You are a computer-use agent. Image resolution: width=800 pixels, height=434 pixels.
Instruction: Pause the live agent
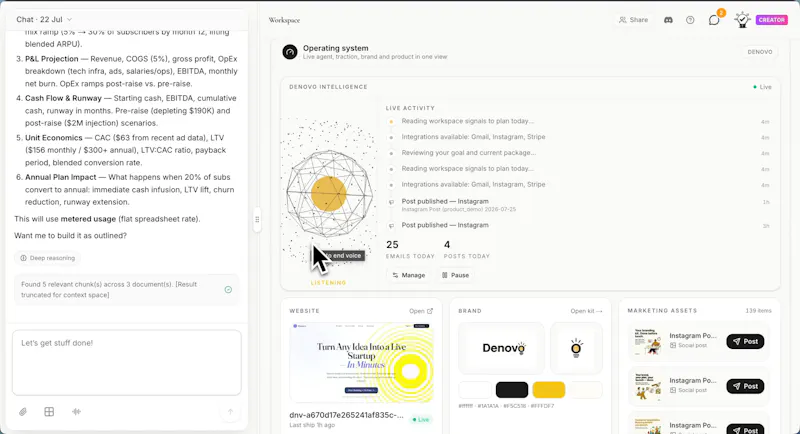pyautogui.click(x=455, y=275)
